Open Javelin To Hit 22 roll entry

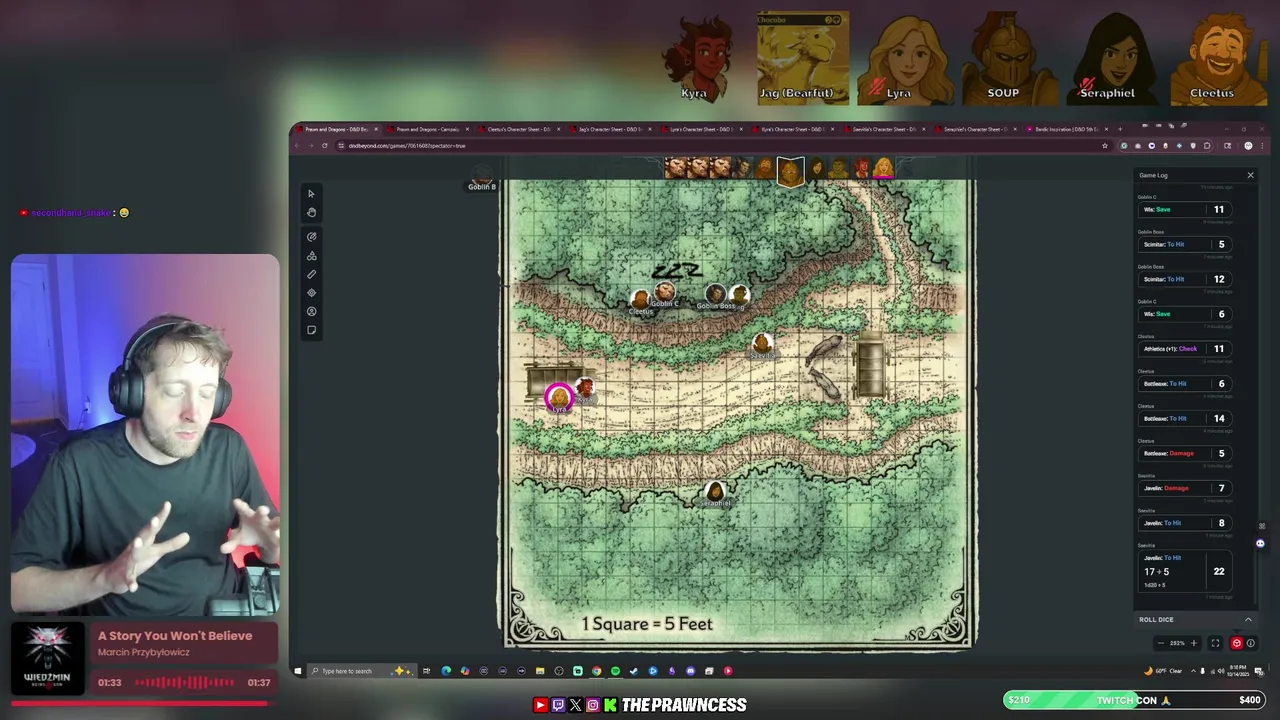(1185, 571)
